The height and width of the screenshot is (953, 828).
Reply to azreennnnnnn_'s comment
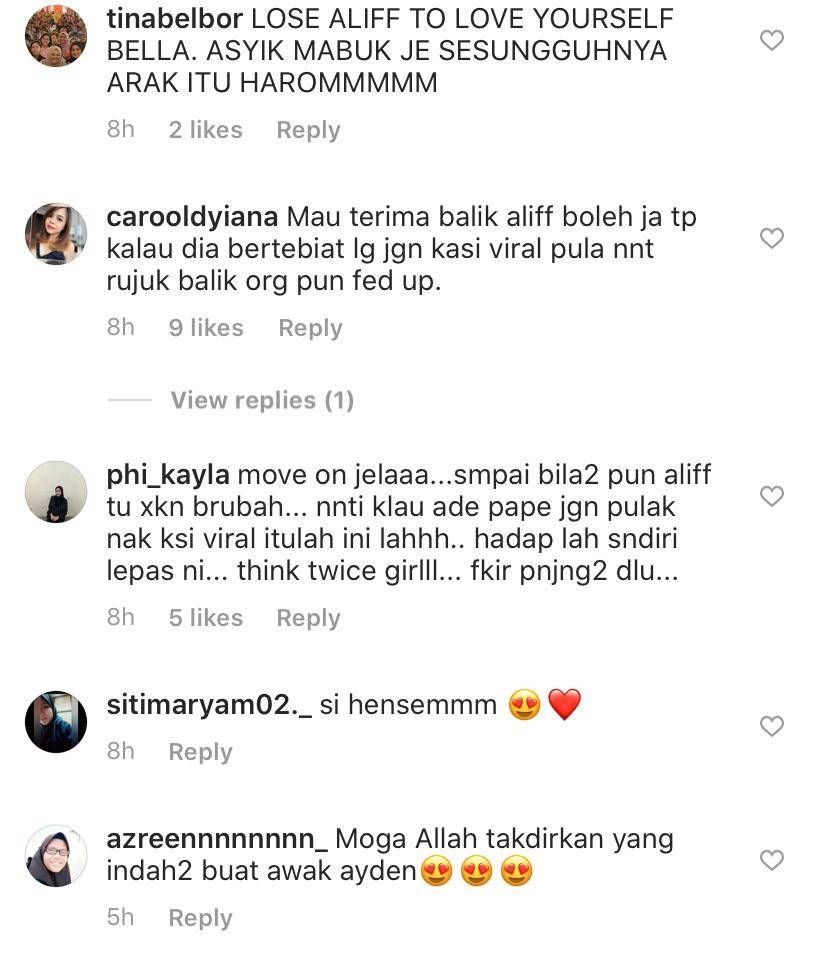coord(201,918)
